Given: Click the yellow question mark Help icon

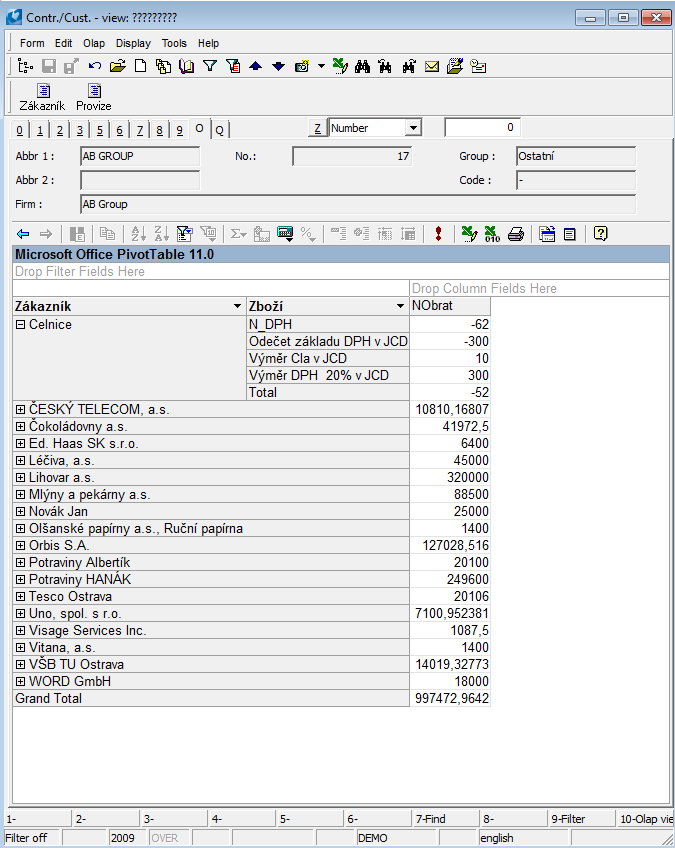Looking at the screenshot, I should (600, 234).
